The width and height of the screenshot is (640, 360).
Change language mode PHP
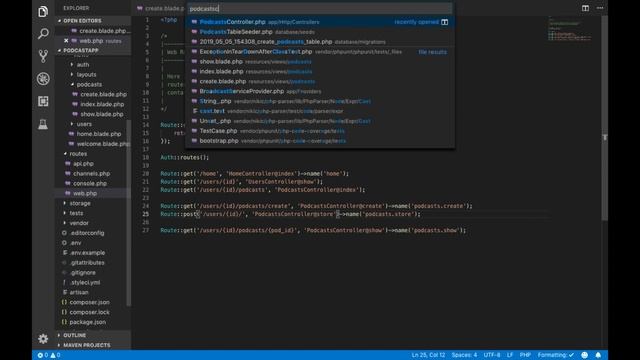[525, 355]
